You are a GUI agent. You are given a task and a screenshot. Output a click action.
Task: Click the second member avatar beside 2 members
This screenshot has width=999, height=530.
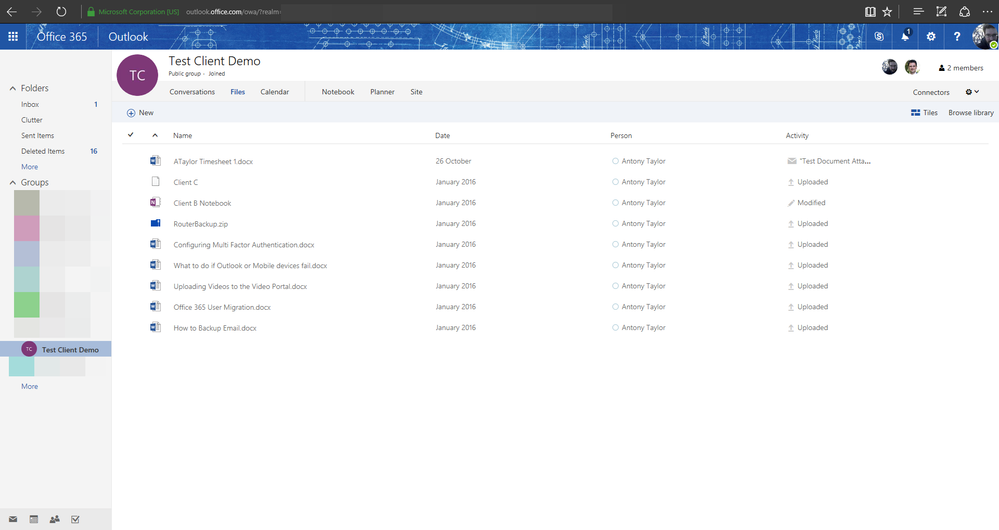pyautogui.click(x=912, y=67)
